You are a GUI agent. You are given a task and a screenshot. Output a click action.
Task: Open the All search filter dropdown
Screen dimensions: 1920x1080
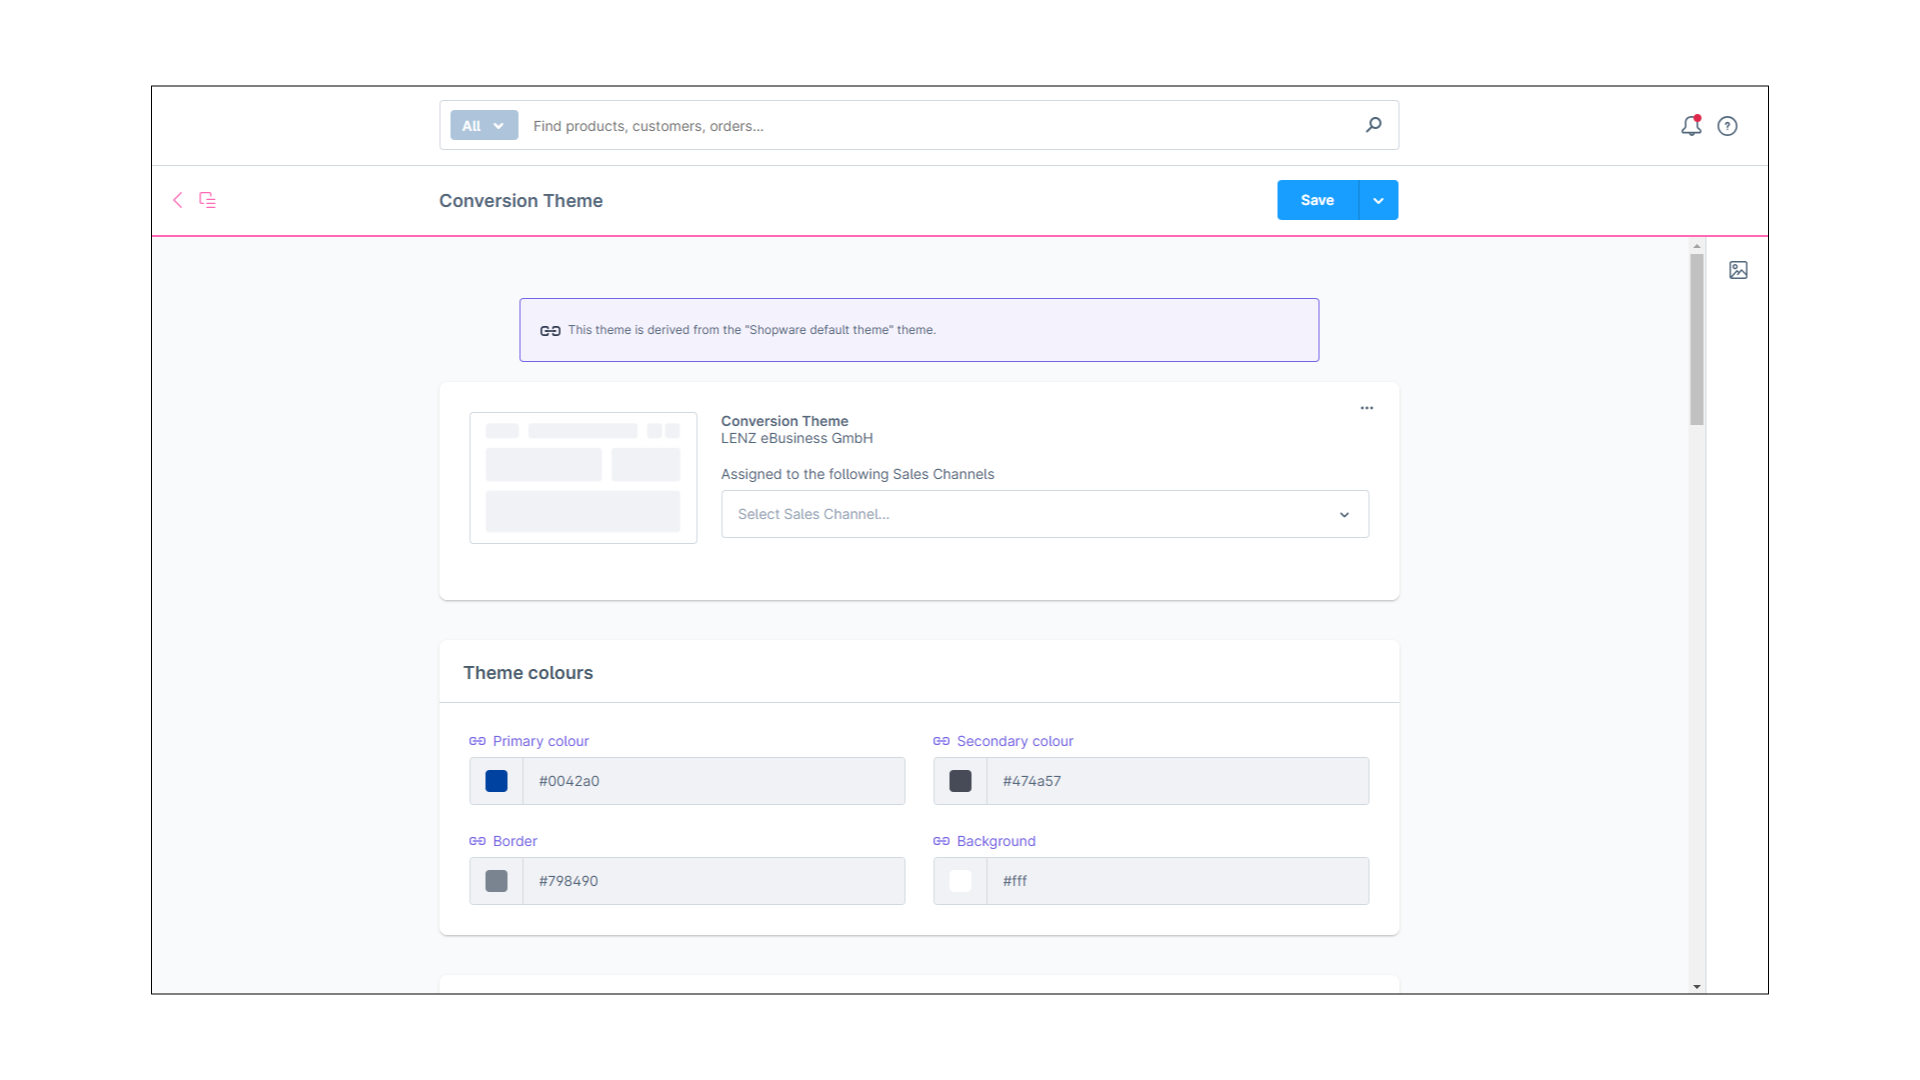(x=484, y=125)
